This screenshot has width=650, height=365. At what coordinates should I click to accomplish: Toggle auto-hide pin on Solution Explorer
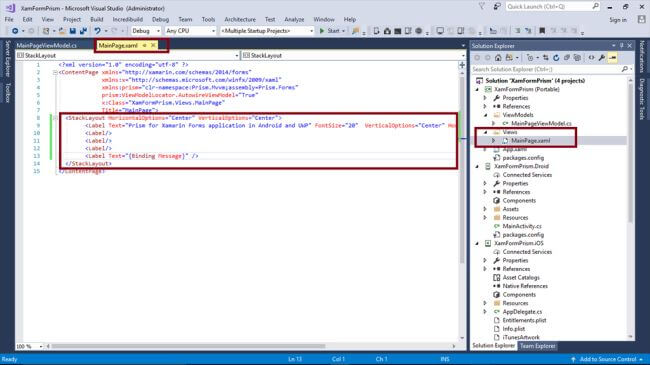coord(621,46)
